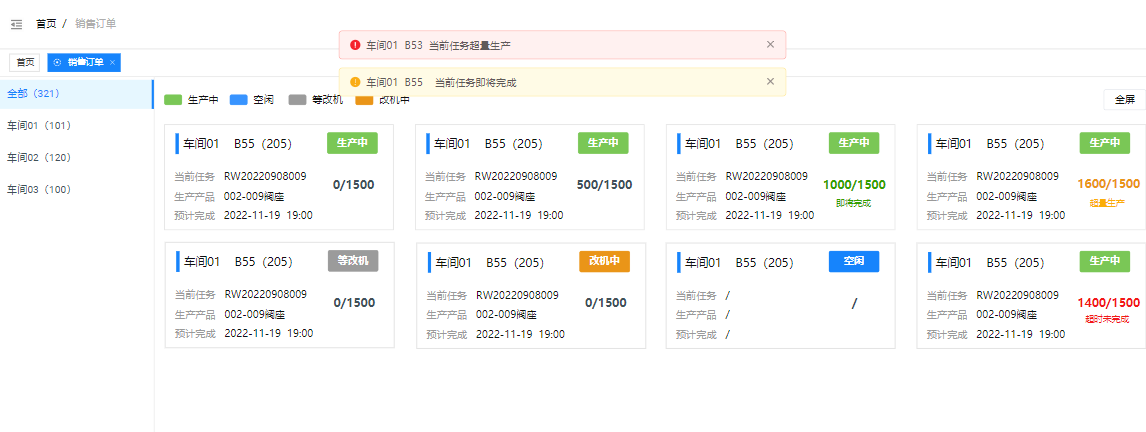Click the gray 等改机 legend swatch

point(297,100)
